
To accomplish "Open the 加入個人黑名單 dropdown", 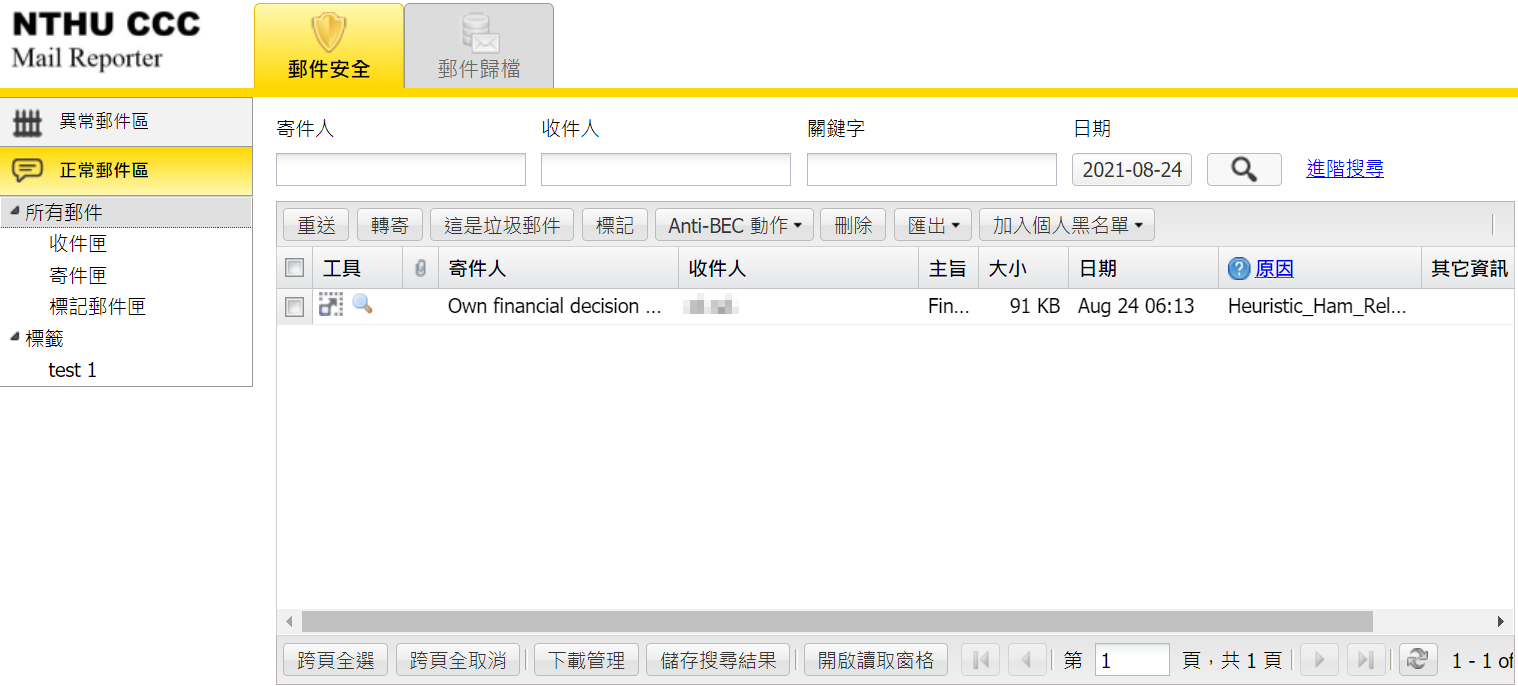I will 1066,225.
